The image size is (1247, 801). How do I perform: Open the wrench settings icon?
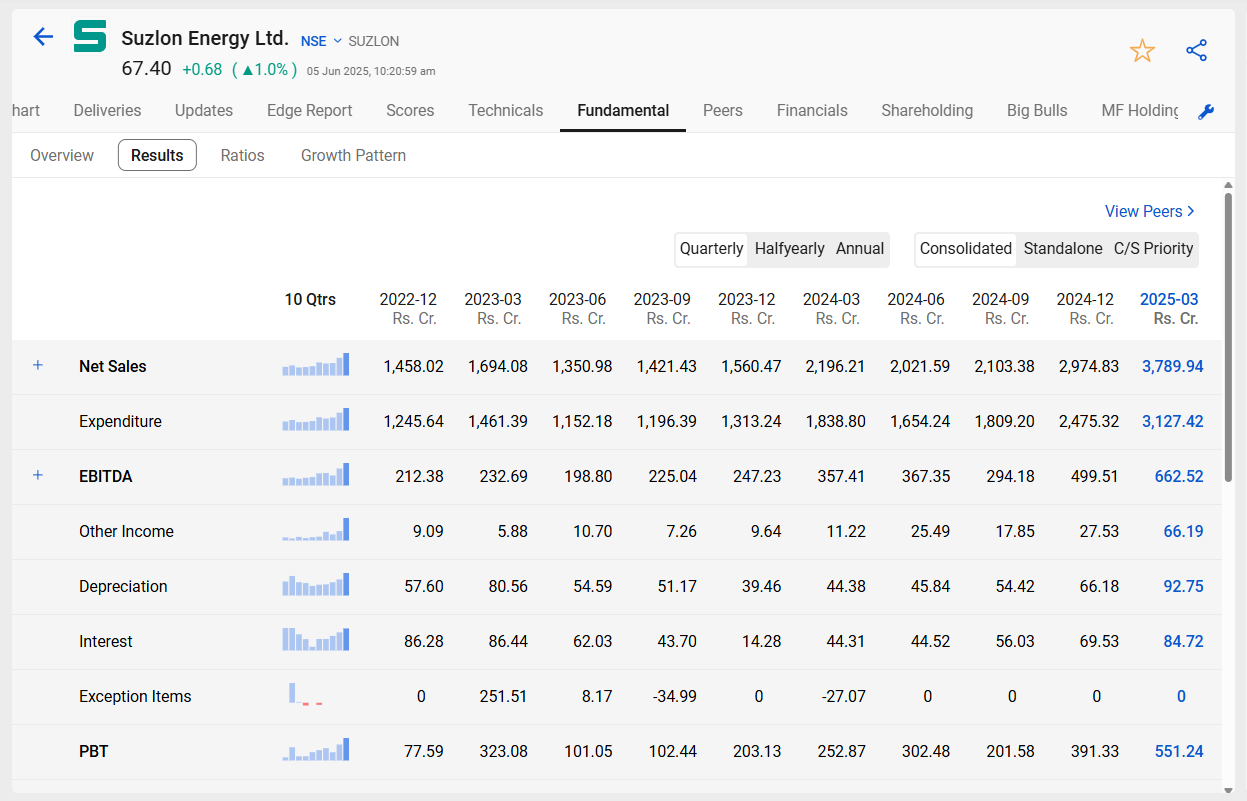tap(1206, 112)
